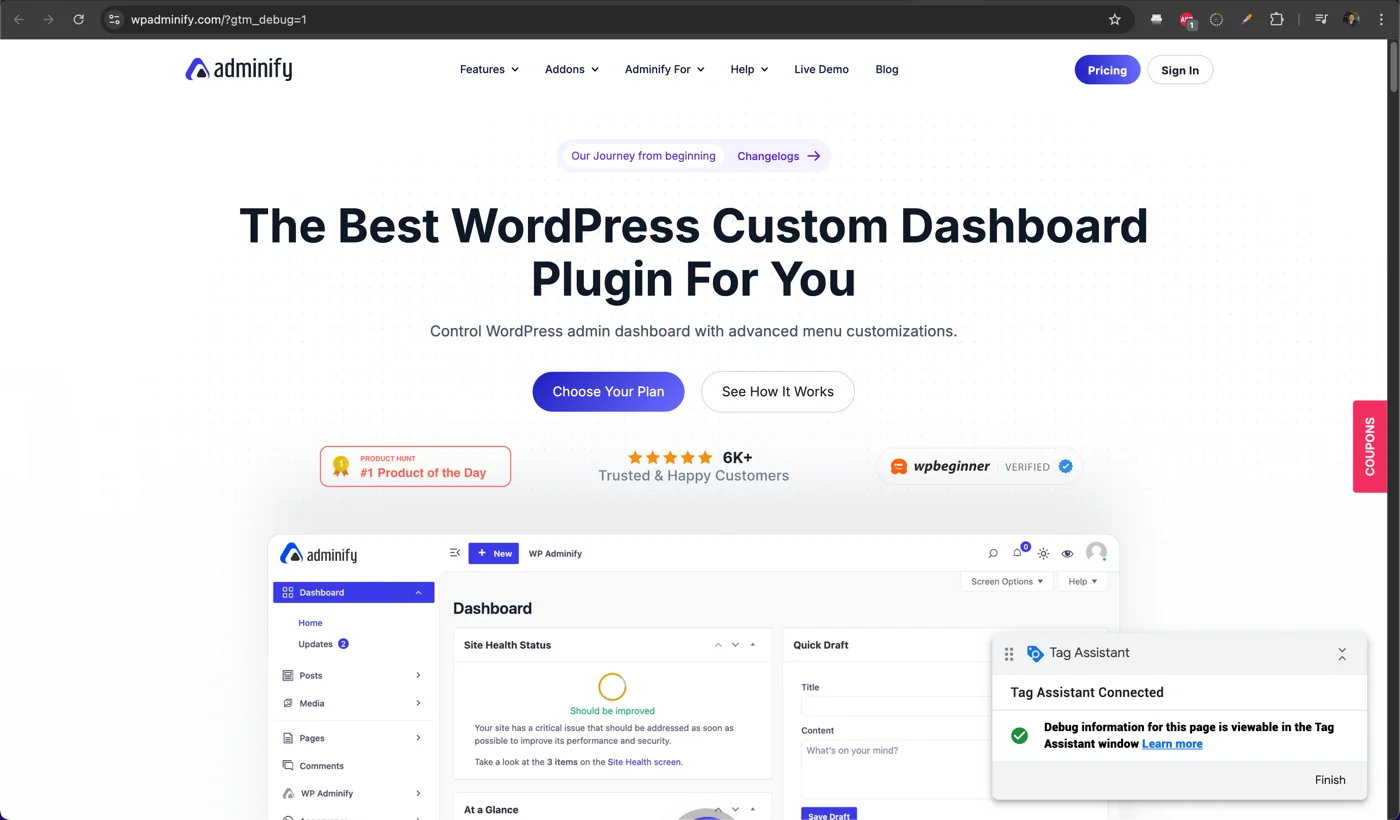Expand the Posts sidebar menu chevron
The image size is (1400, 820).
(418, 675)
